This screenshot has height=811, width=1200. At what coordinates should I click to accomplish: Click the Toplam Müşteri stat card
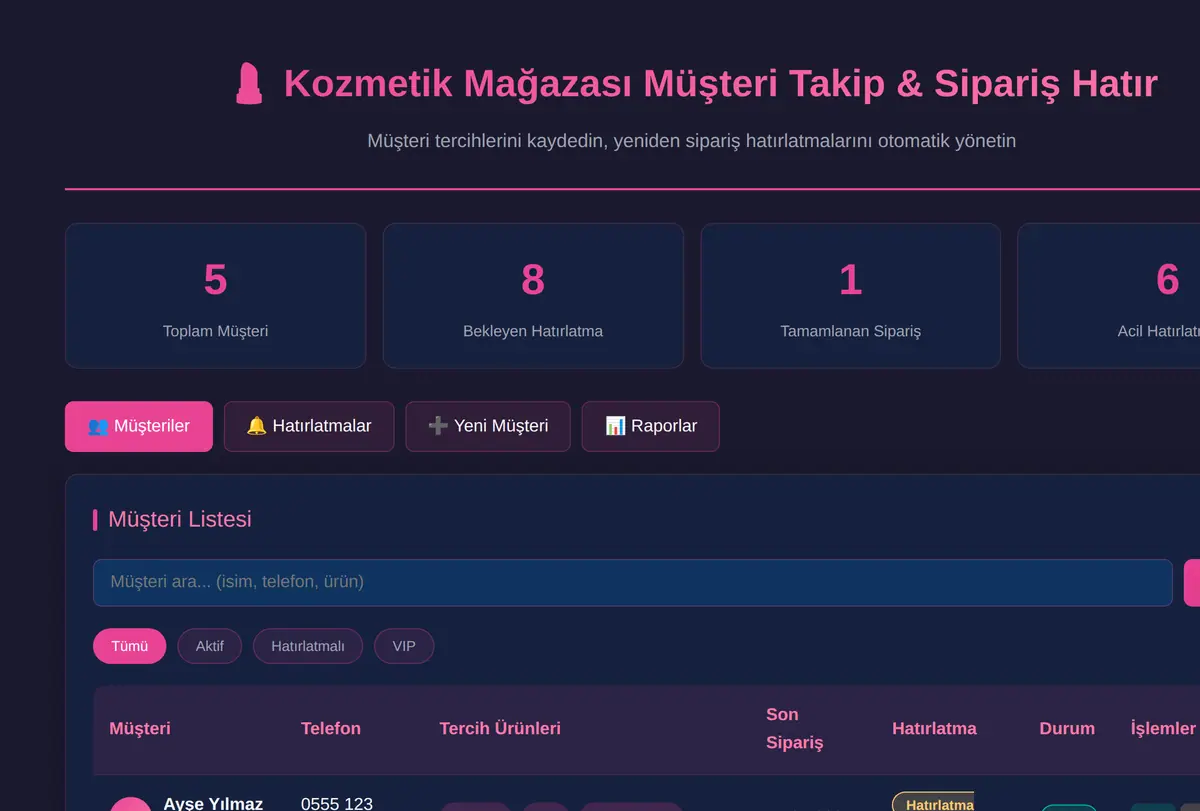click(x=216, y=296)
